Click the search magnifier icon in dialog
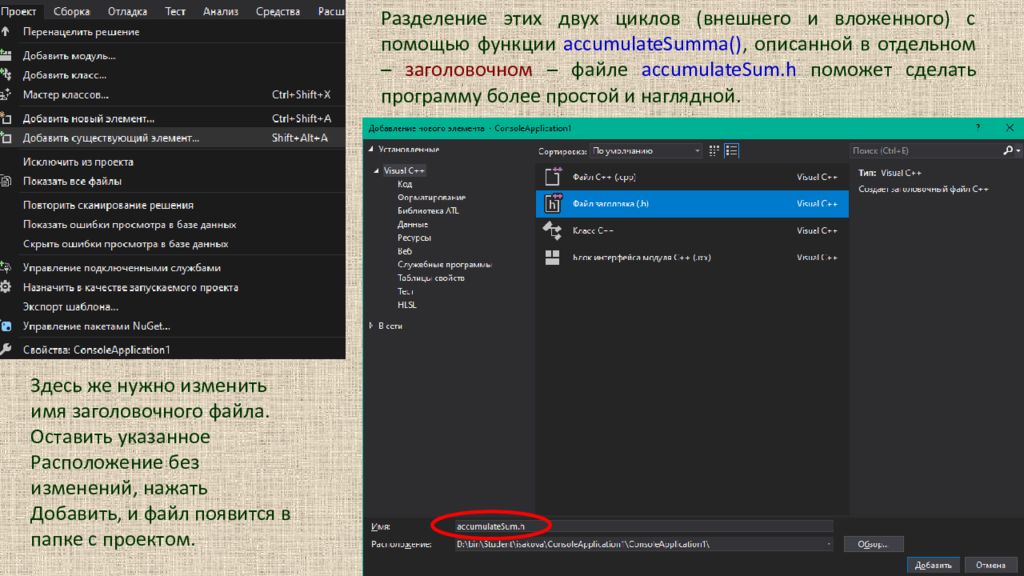Viewport: 1024px width, 576px height. [1008, 151]
